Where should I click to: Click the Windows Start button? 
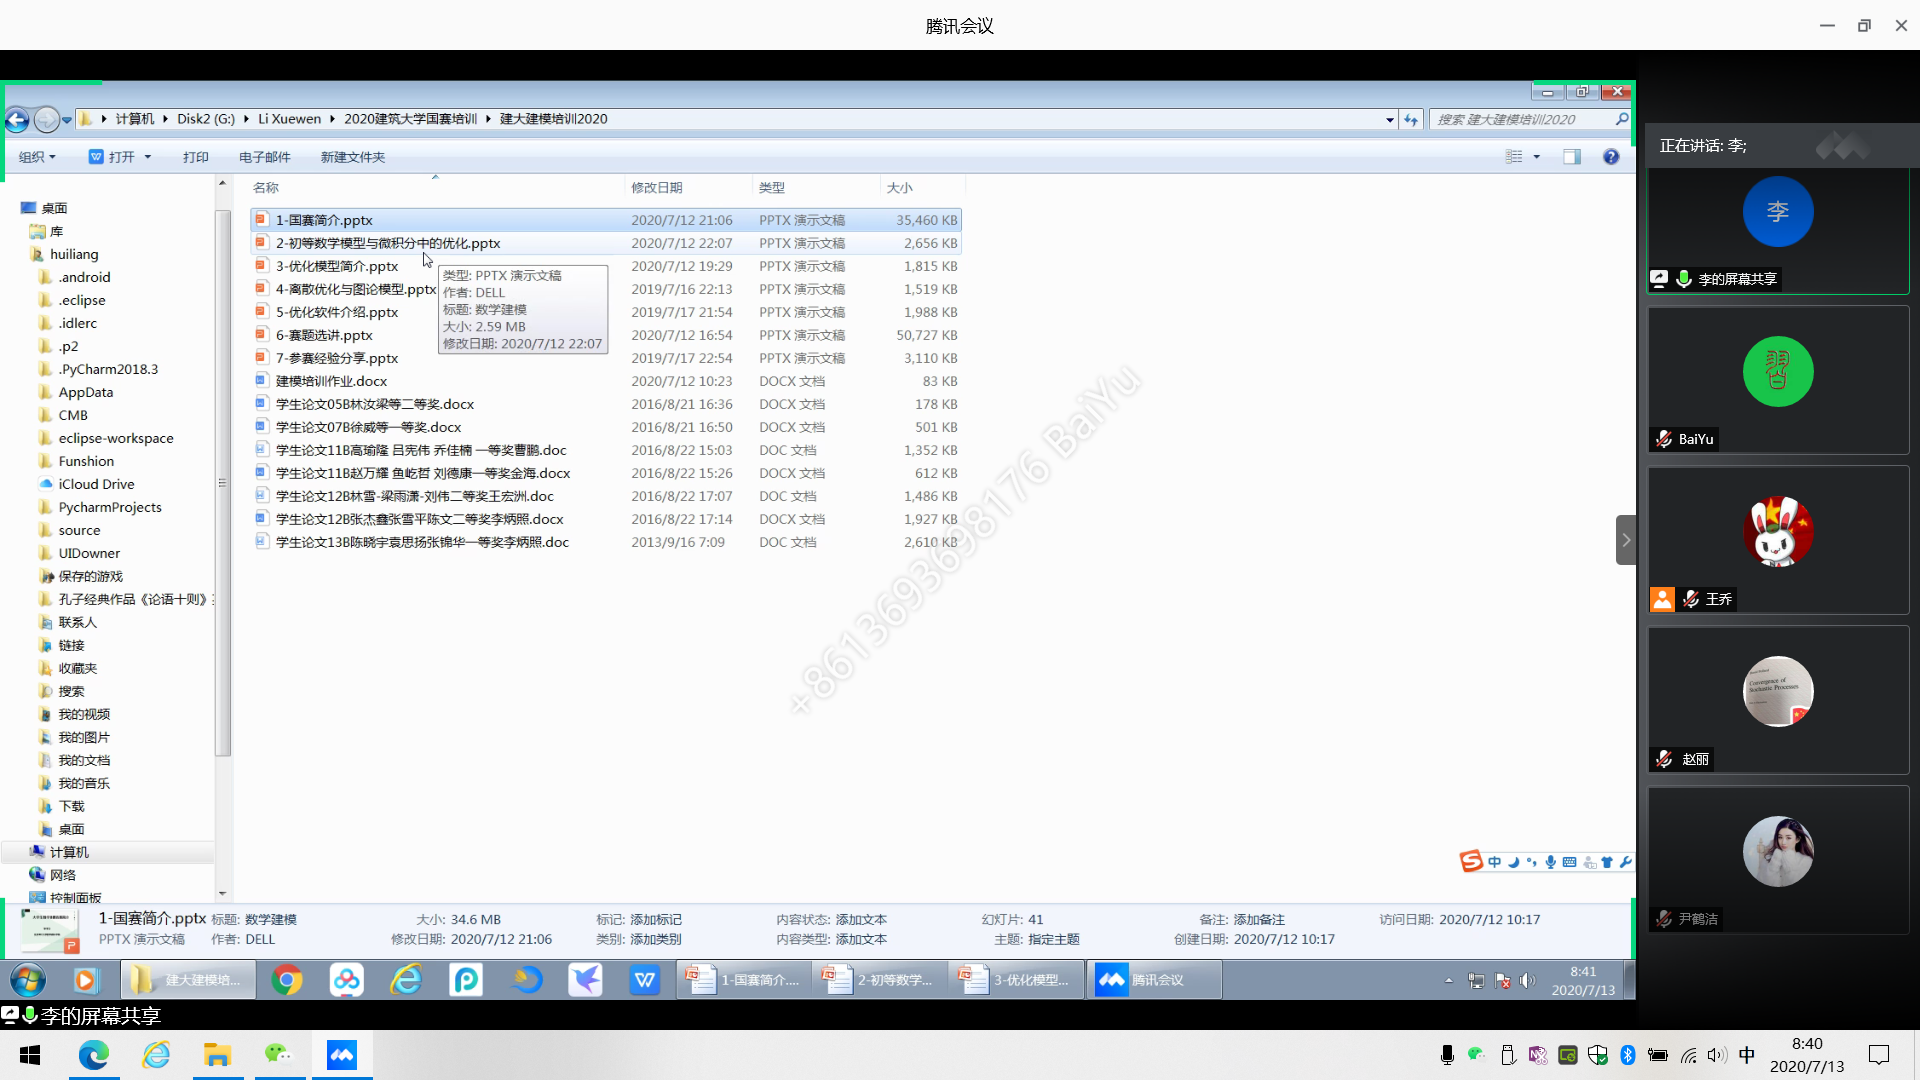30,1055
